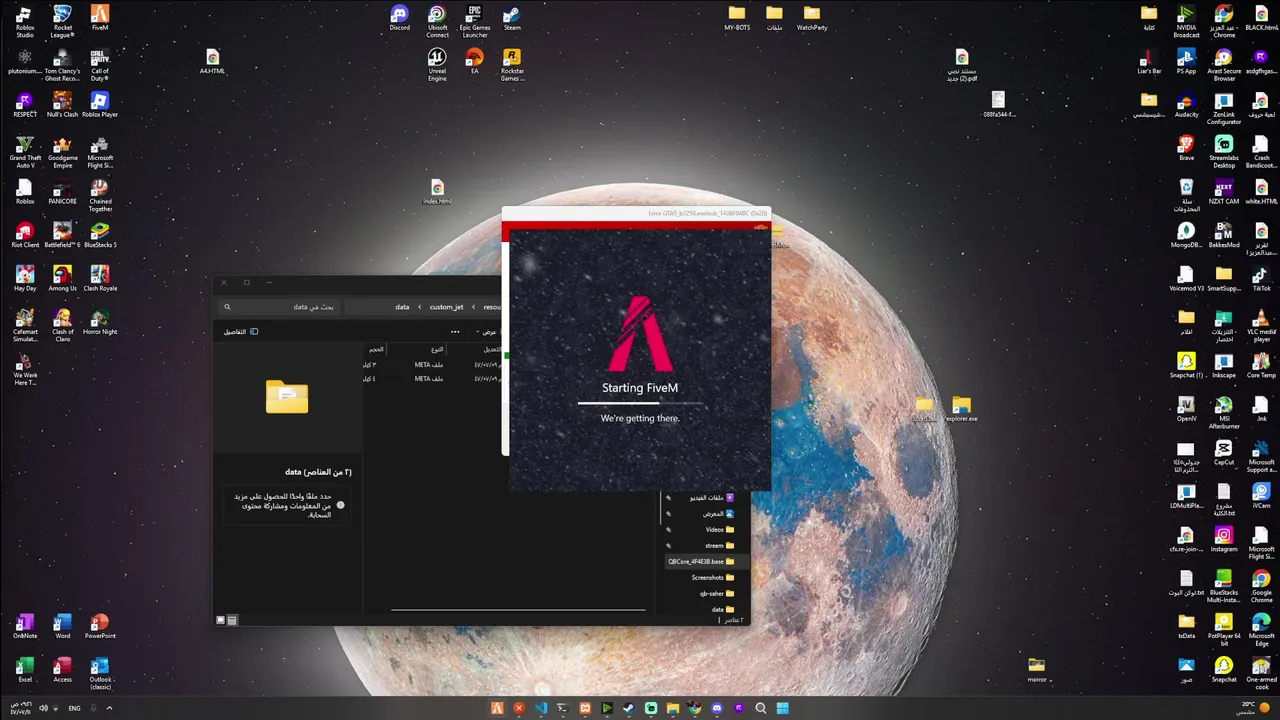Open the Search icon on the taskbar

pos(760,708)
